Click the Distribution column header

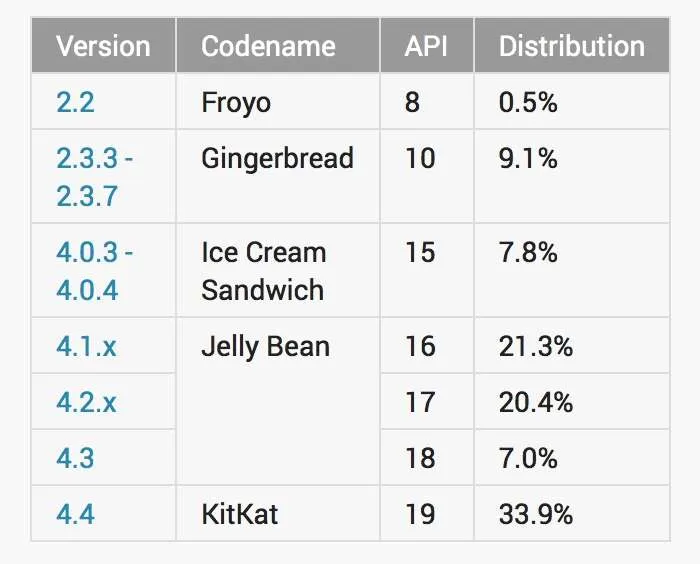point(572,45)
